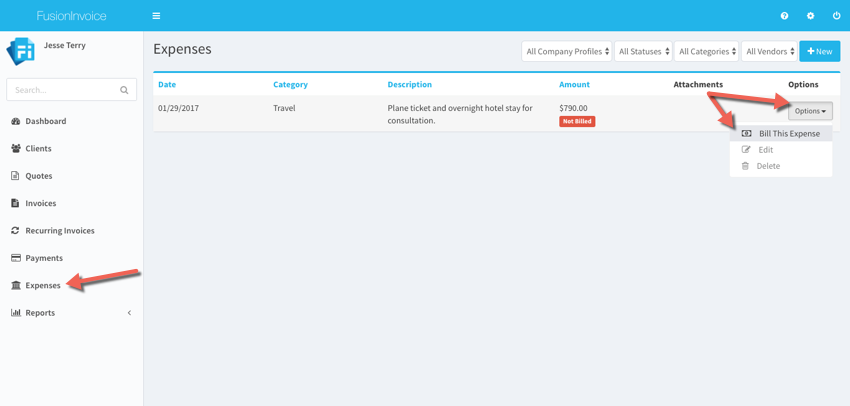The height and width of the screenshot is (406, 850).
Task: Click the power logout icon
Action: coord(836,16)
